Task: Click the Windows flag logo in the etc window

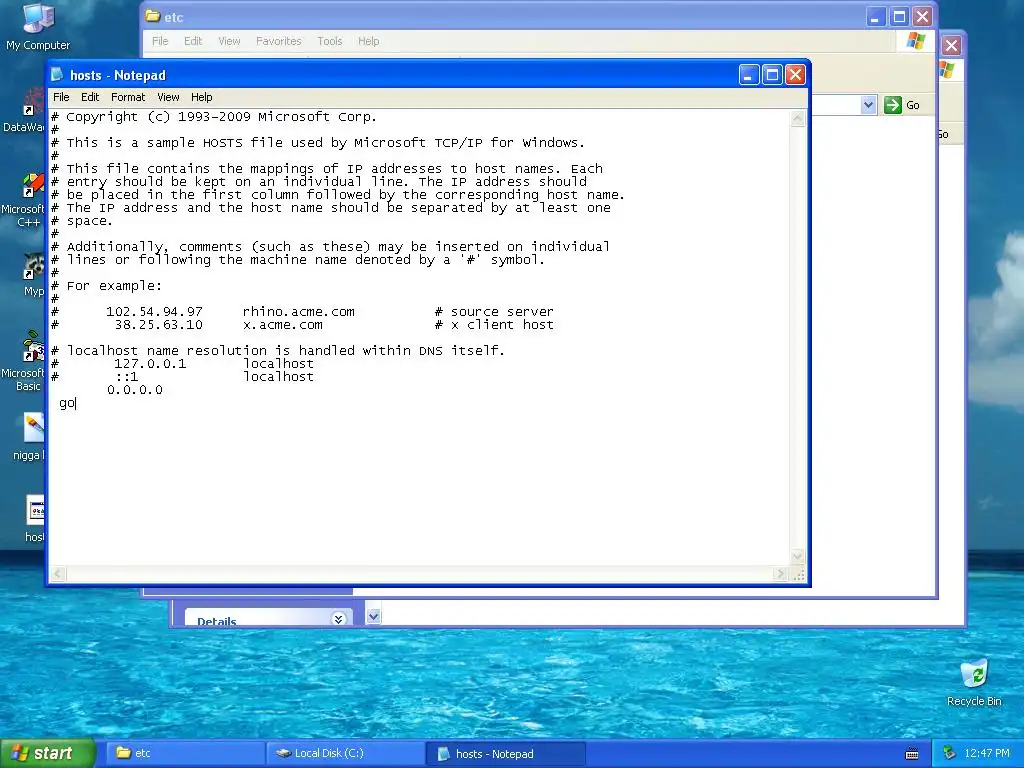Action: (x=916, y=41)
